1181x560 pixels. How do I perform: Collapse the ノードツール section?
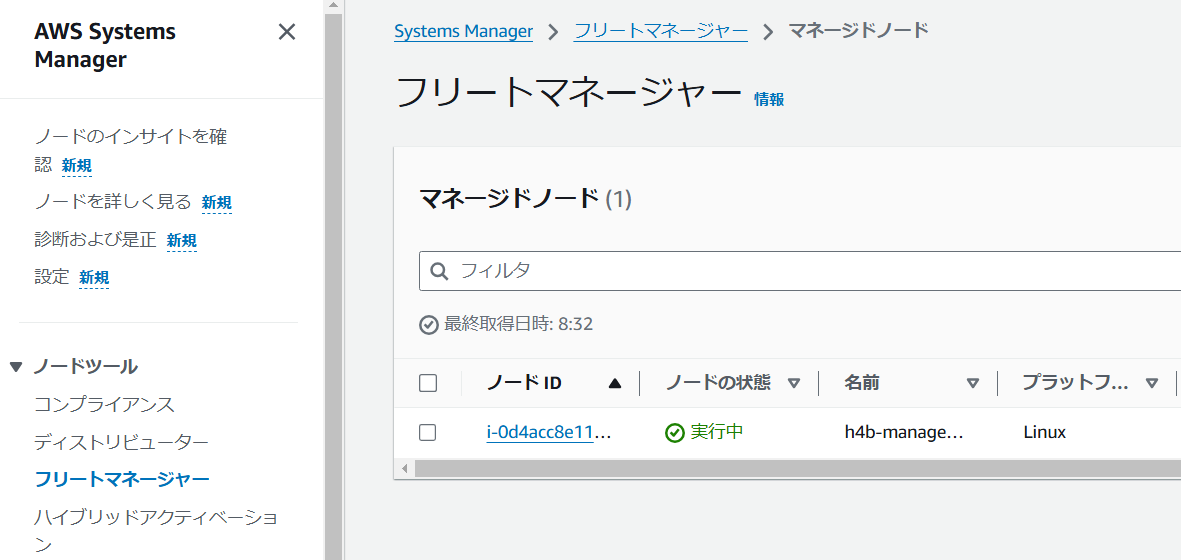pos(17,367)
